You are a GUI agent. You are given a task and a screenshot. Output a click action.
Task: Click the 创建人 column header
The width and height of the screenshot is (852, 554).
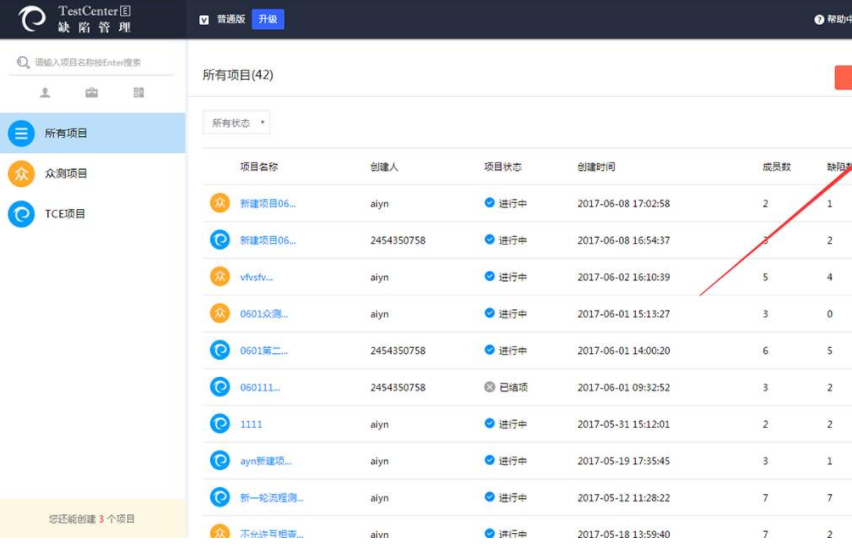tap(384, 167)
